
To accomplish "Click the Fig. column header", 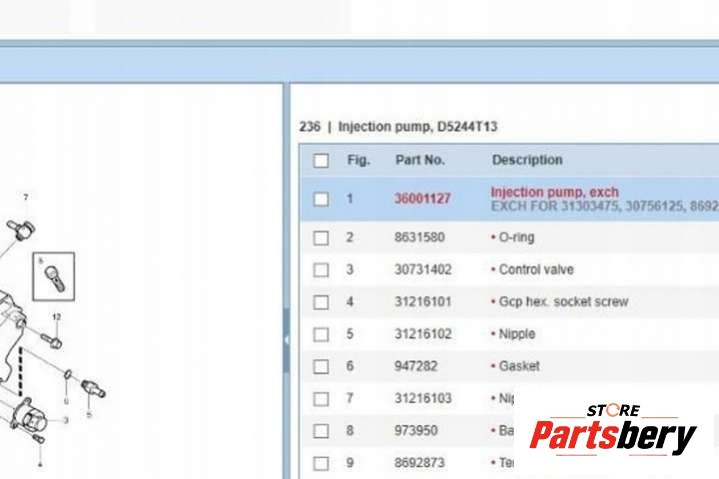I will (358, 160).
